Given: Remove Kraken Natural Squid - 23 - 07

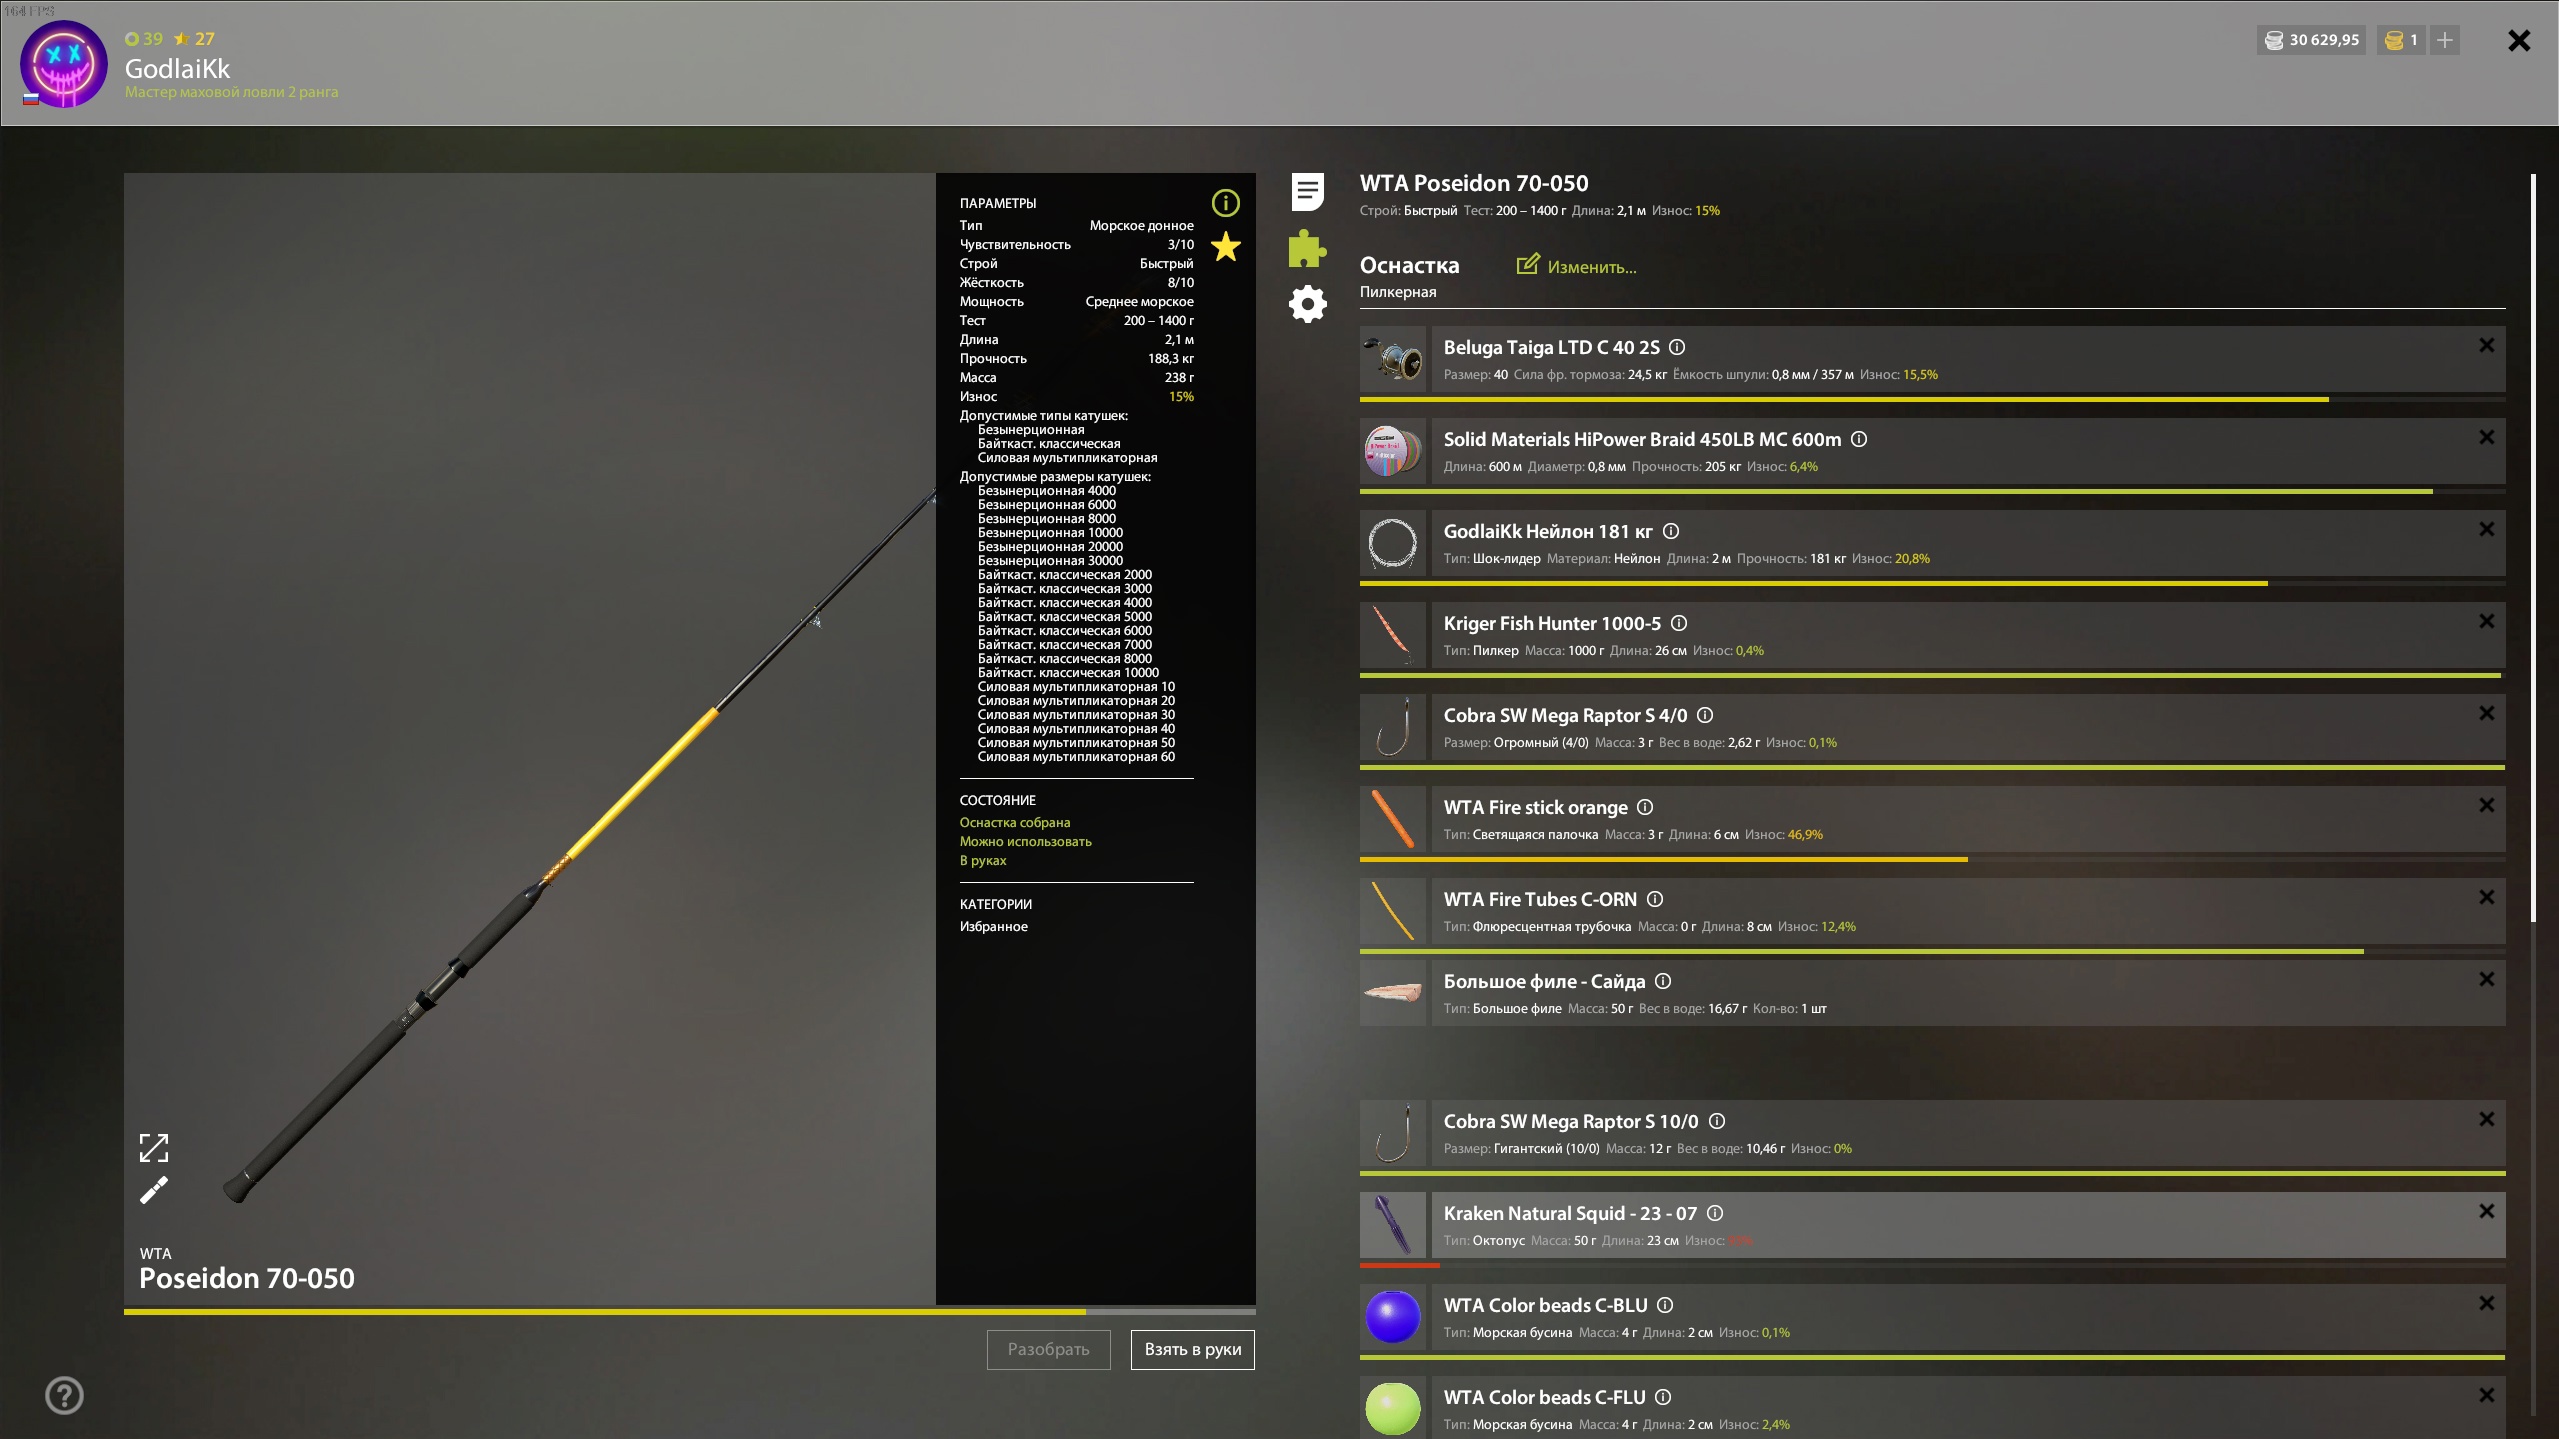Looking at the screenshot, I should click(2486, 1211).
